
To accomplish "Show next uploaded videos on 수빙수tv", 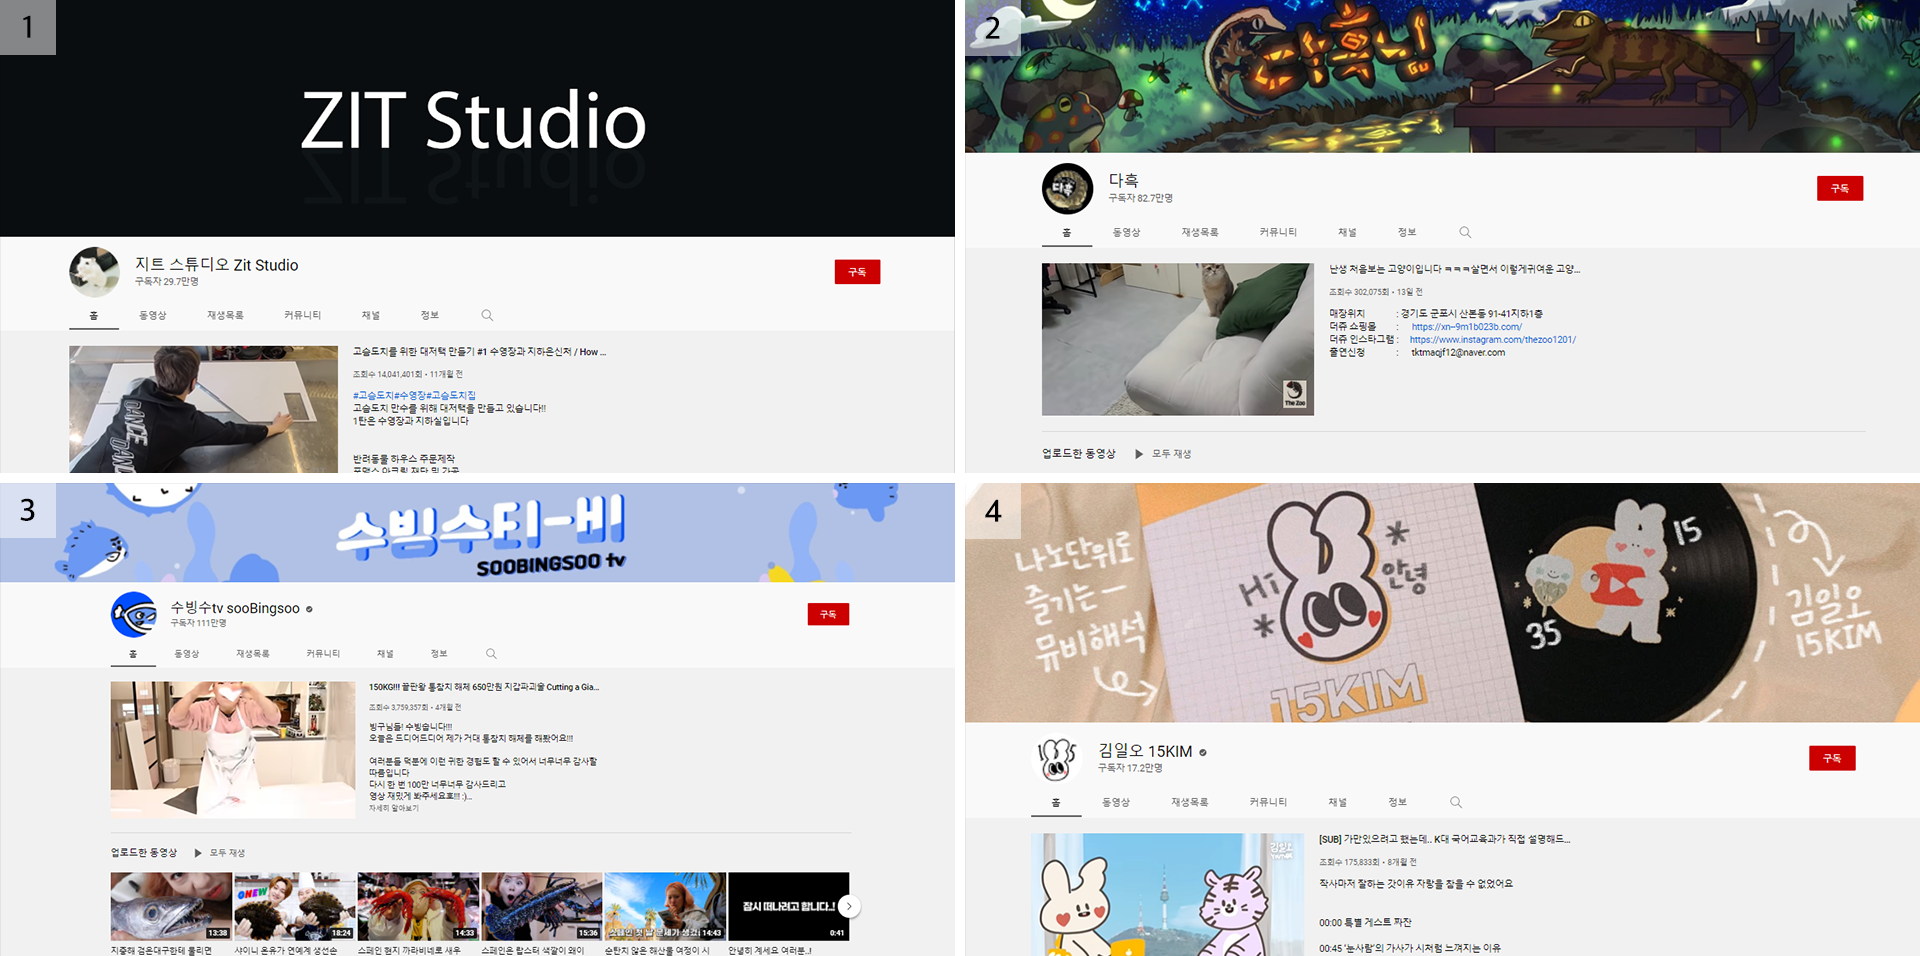I will pos(849,906).
